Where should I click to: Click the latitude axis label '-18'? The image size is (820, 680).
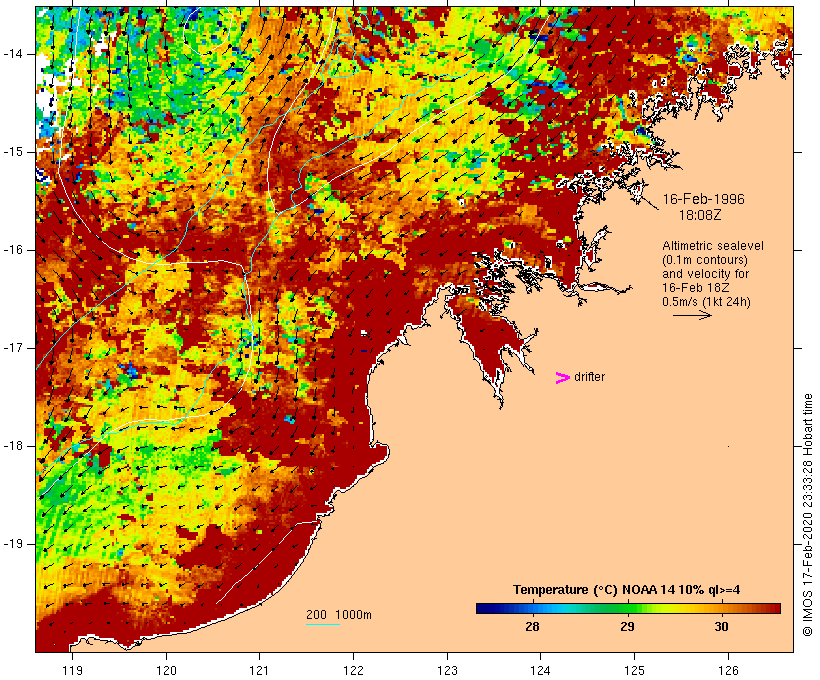(13, 446)
